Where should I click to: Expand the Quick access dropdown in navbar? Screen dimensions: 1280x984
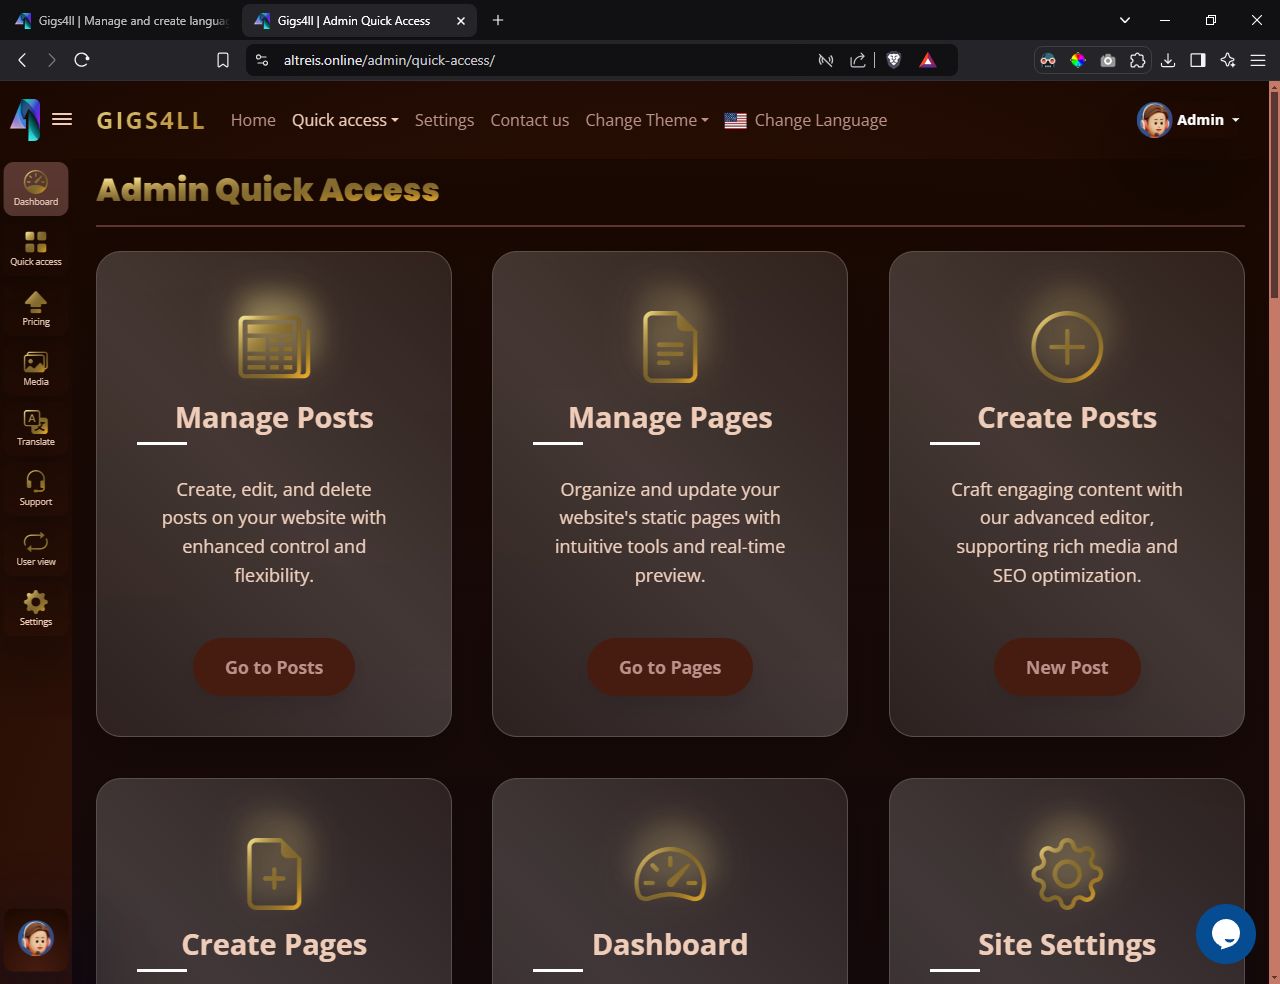click(x=345, y=120)
